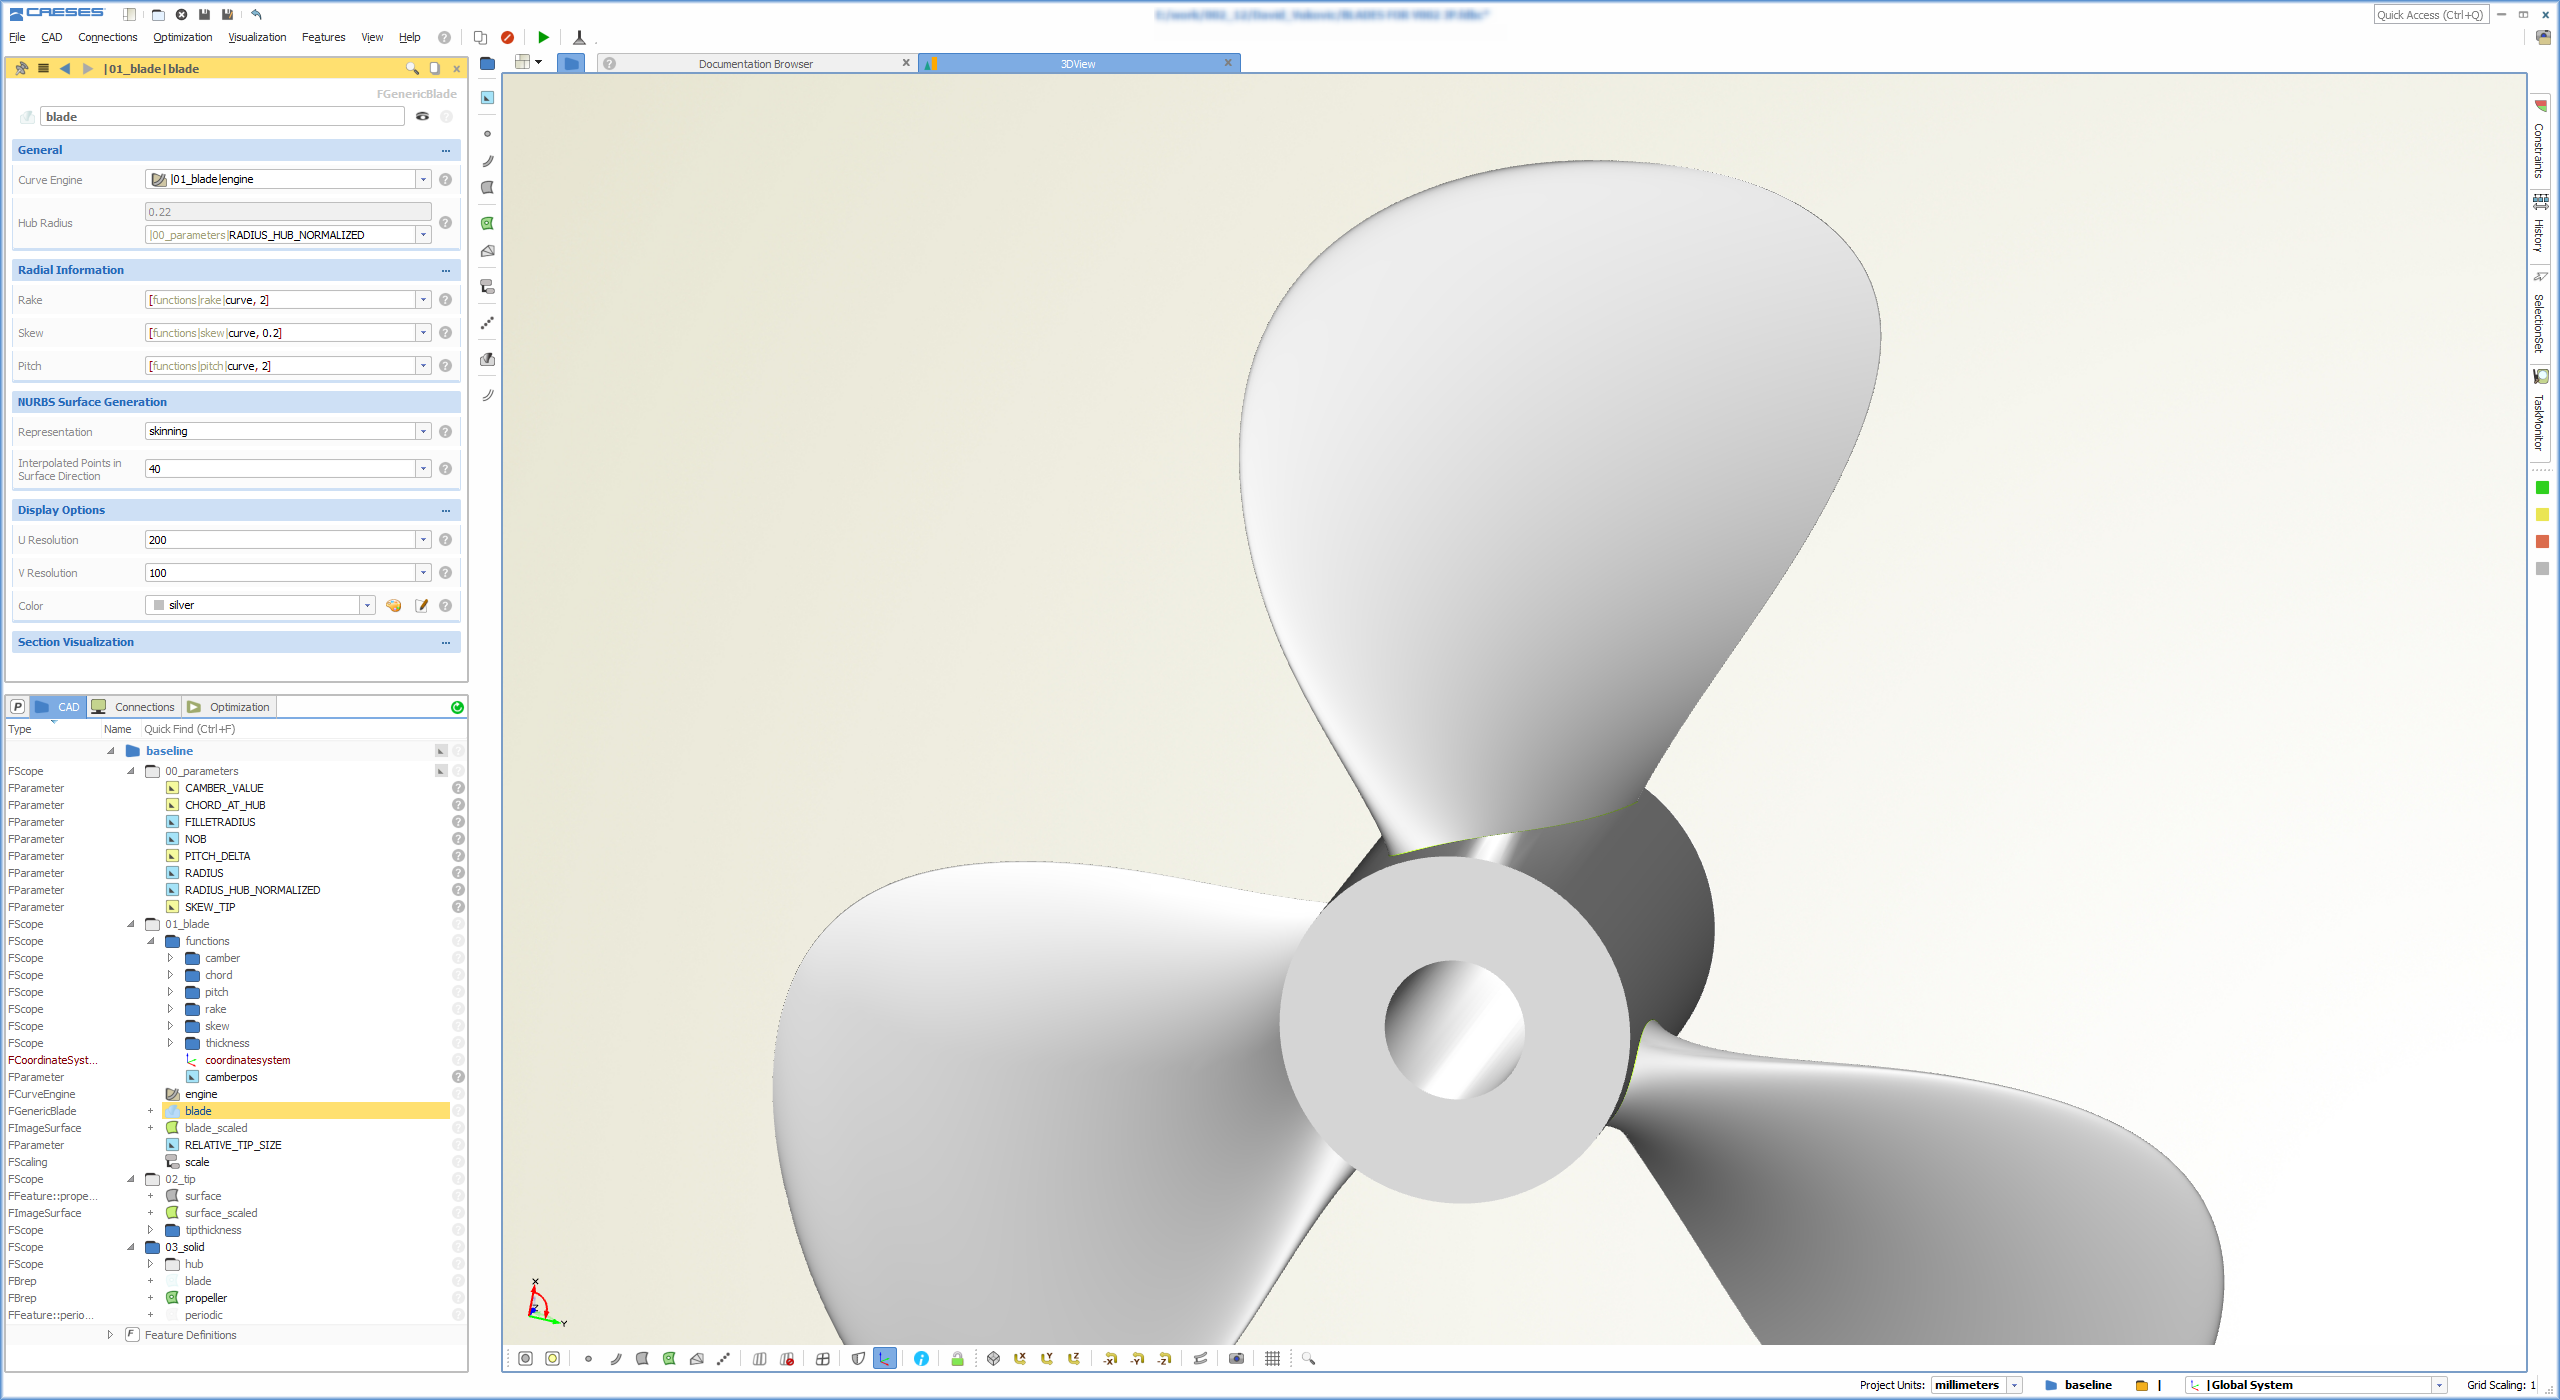This screenshot has height=1400, width=2560.
Task: Expand the camber folder in tree
Action: (170, 958)
